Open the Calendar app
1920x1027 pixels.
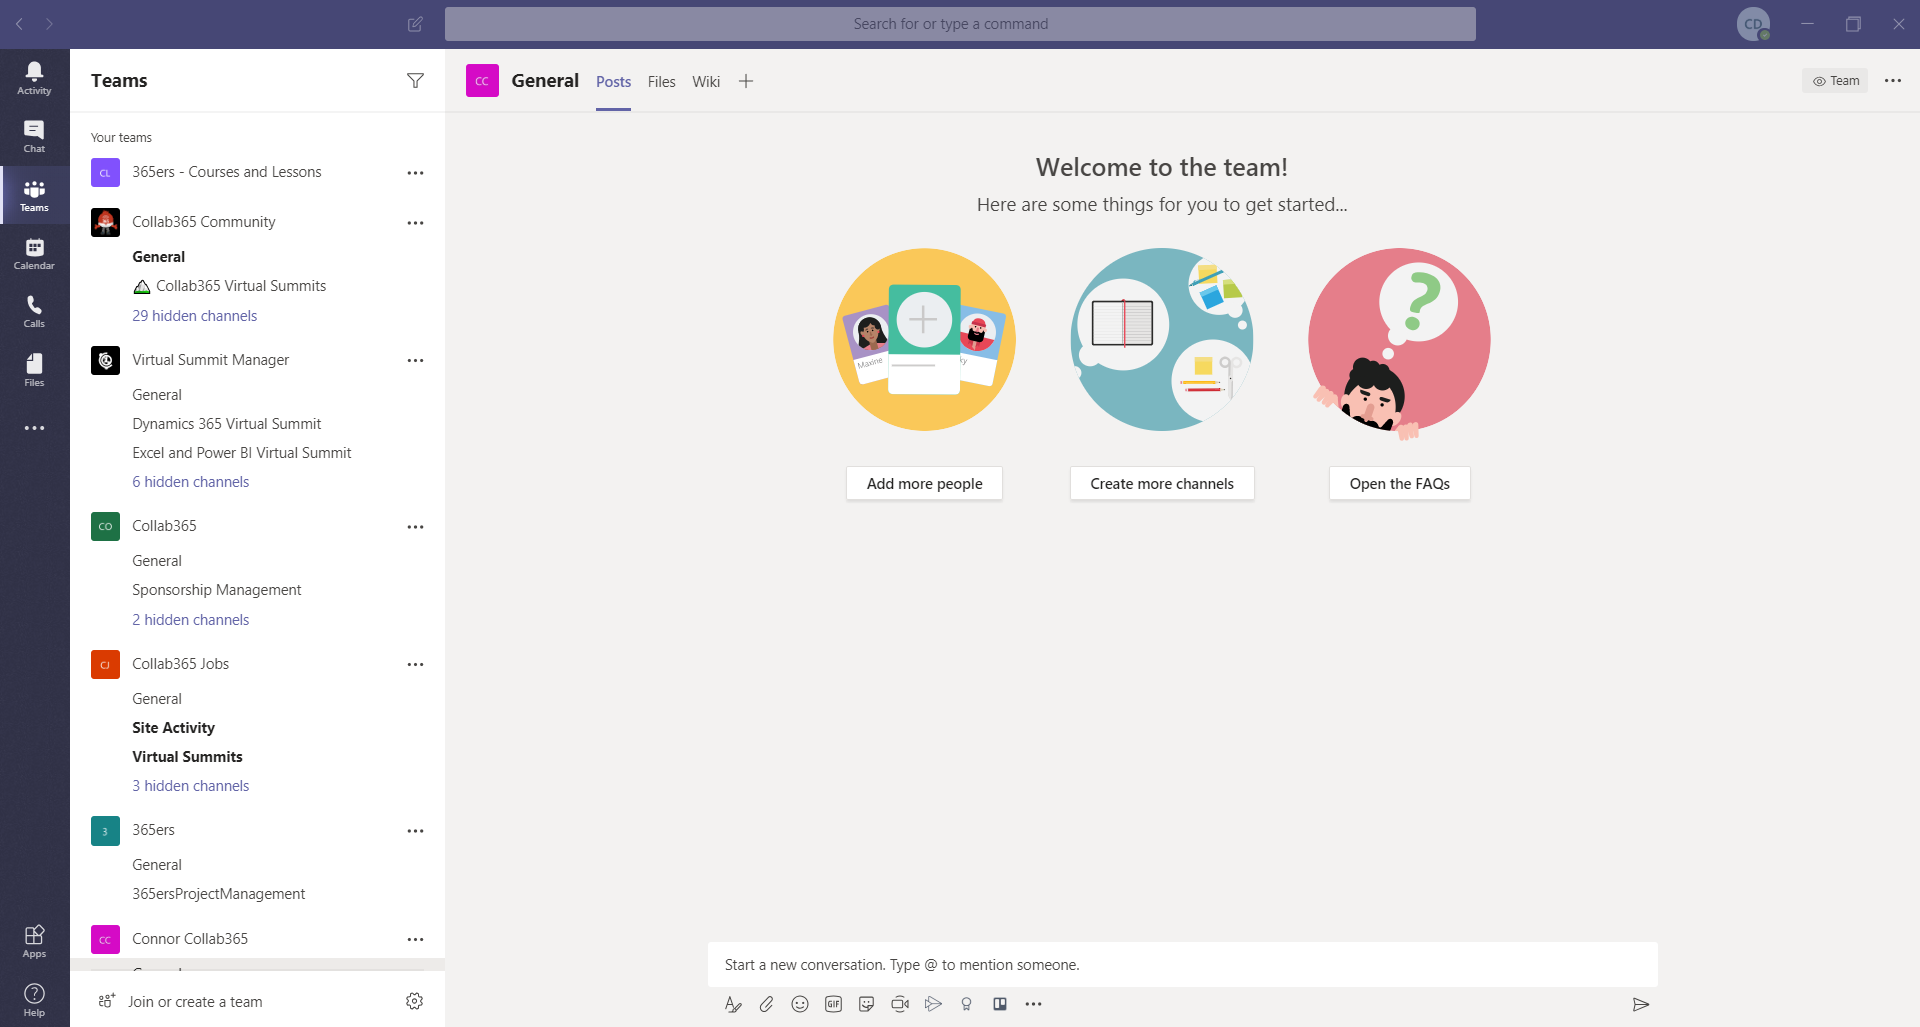[34, 254]
